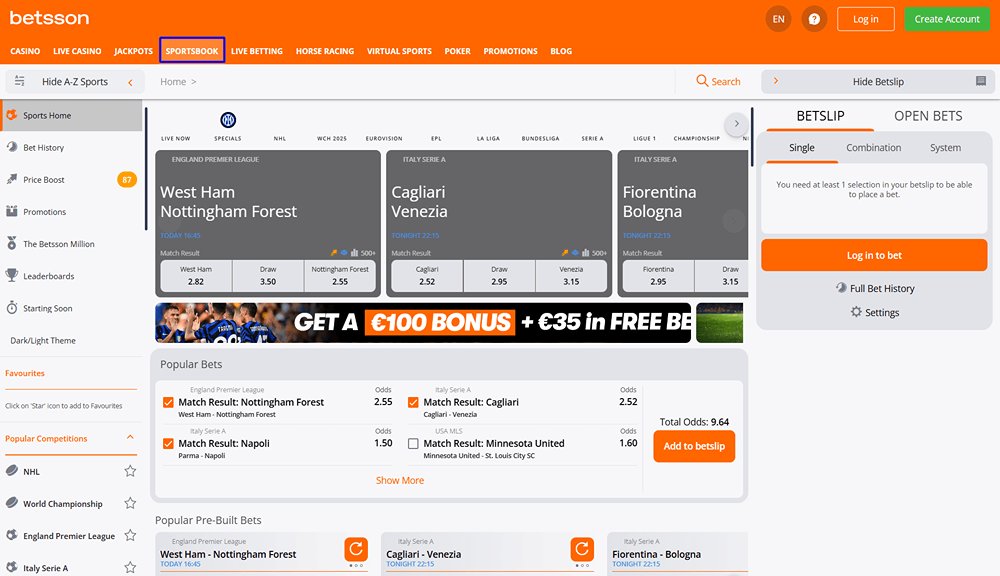Viewport: 1000px width, 576px height.
Task: Collapse sidebar with Hide A-Z Sports chevron
Action: point(130,82)
